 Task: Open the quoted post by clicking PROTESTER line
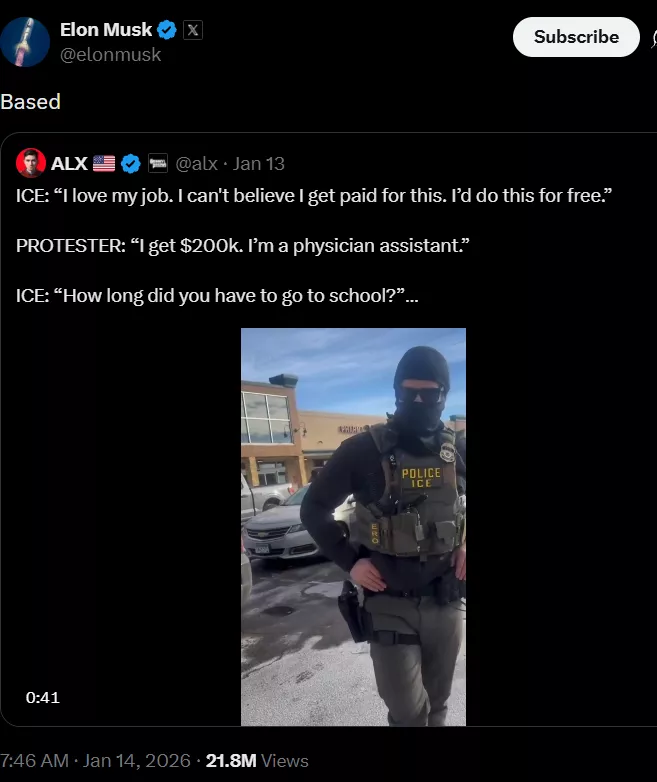click(x=242, y=246)
